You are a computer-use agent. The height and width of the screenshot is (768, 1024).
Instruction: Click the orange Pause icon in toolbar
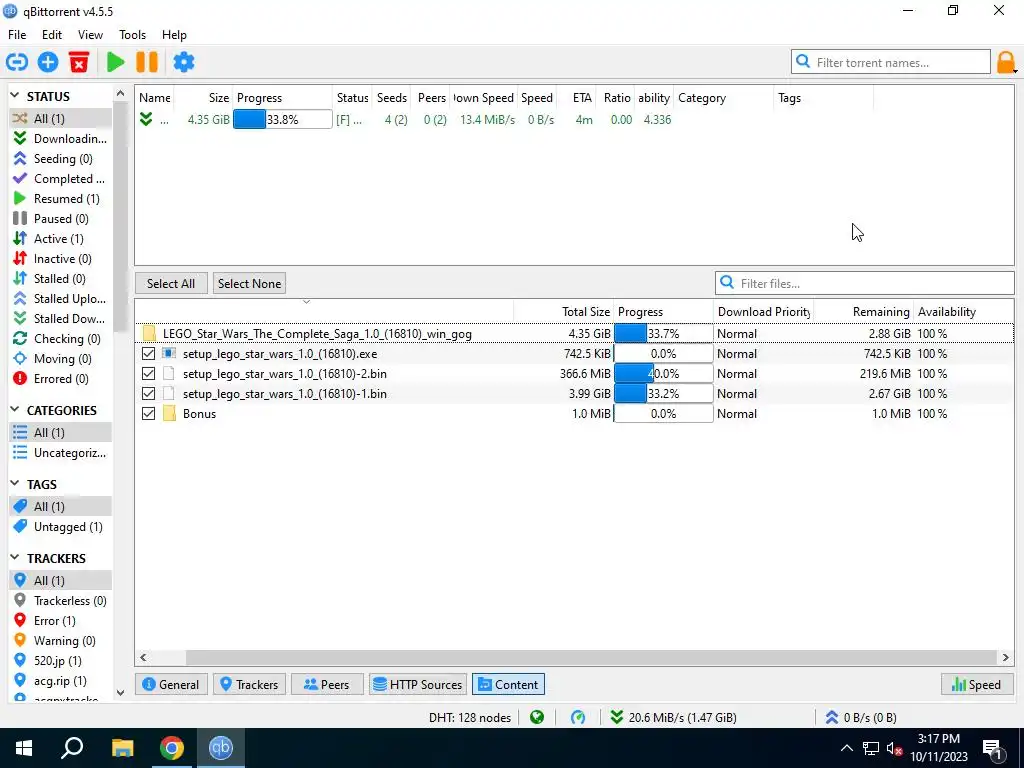[x=147, y=62]
